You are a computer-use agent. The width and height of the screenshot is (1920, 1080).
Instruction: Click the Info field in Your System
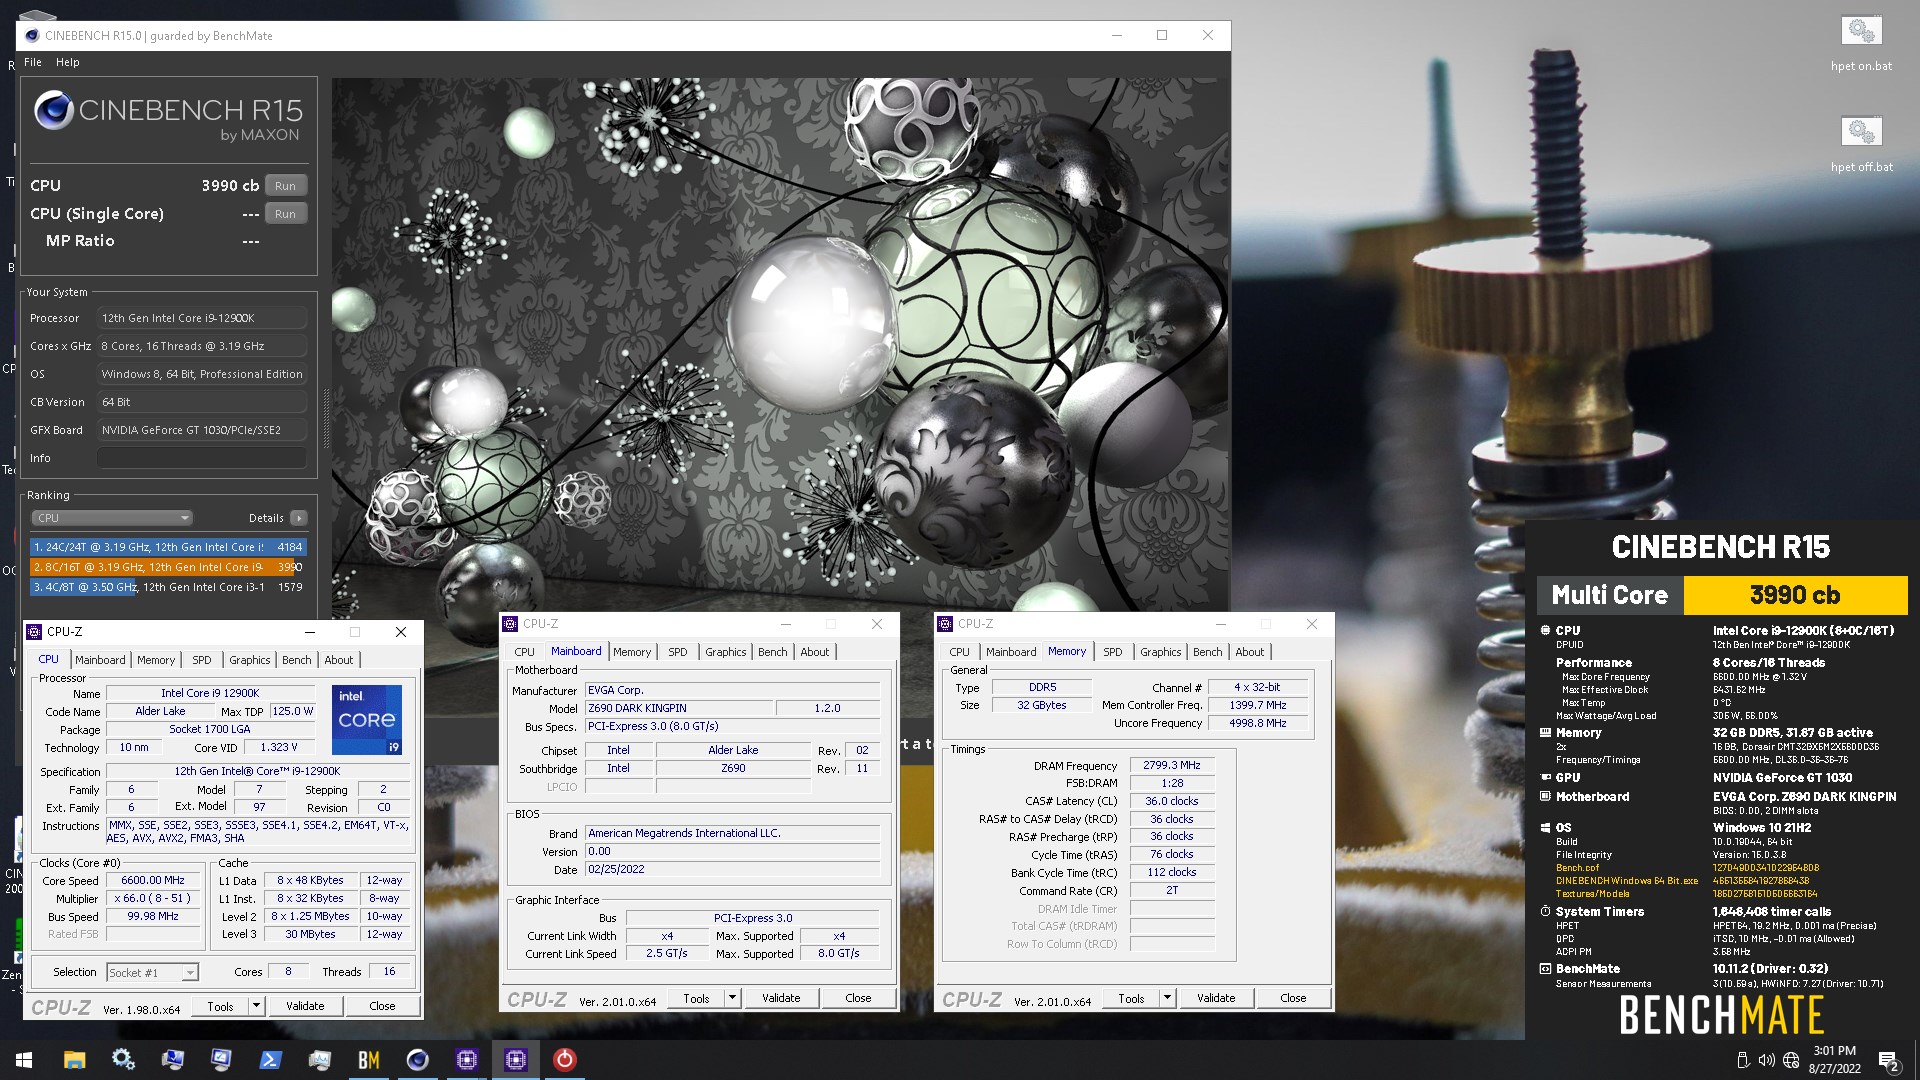click(x=202, y=458)
